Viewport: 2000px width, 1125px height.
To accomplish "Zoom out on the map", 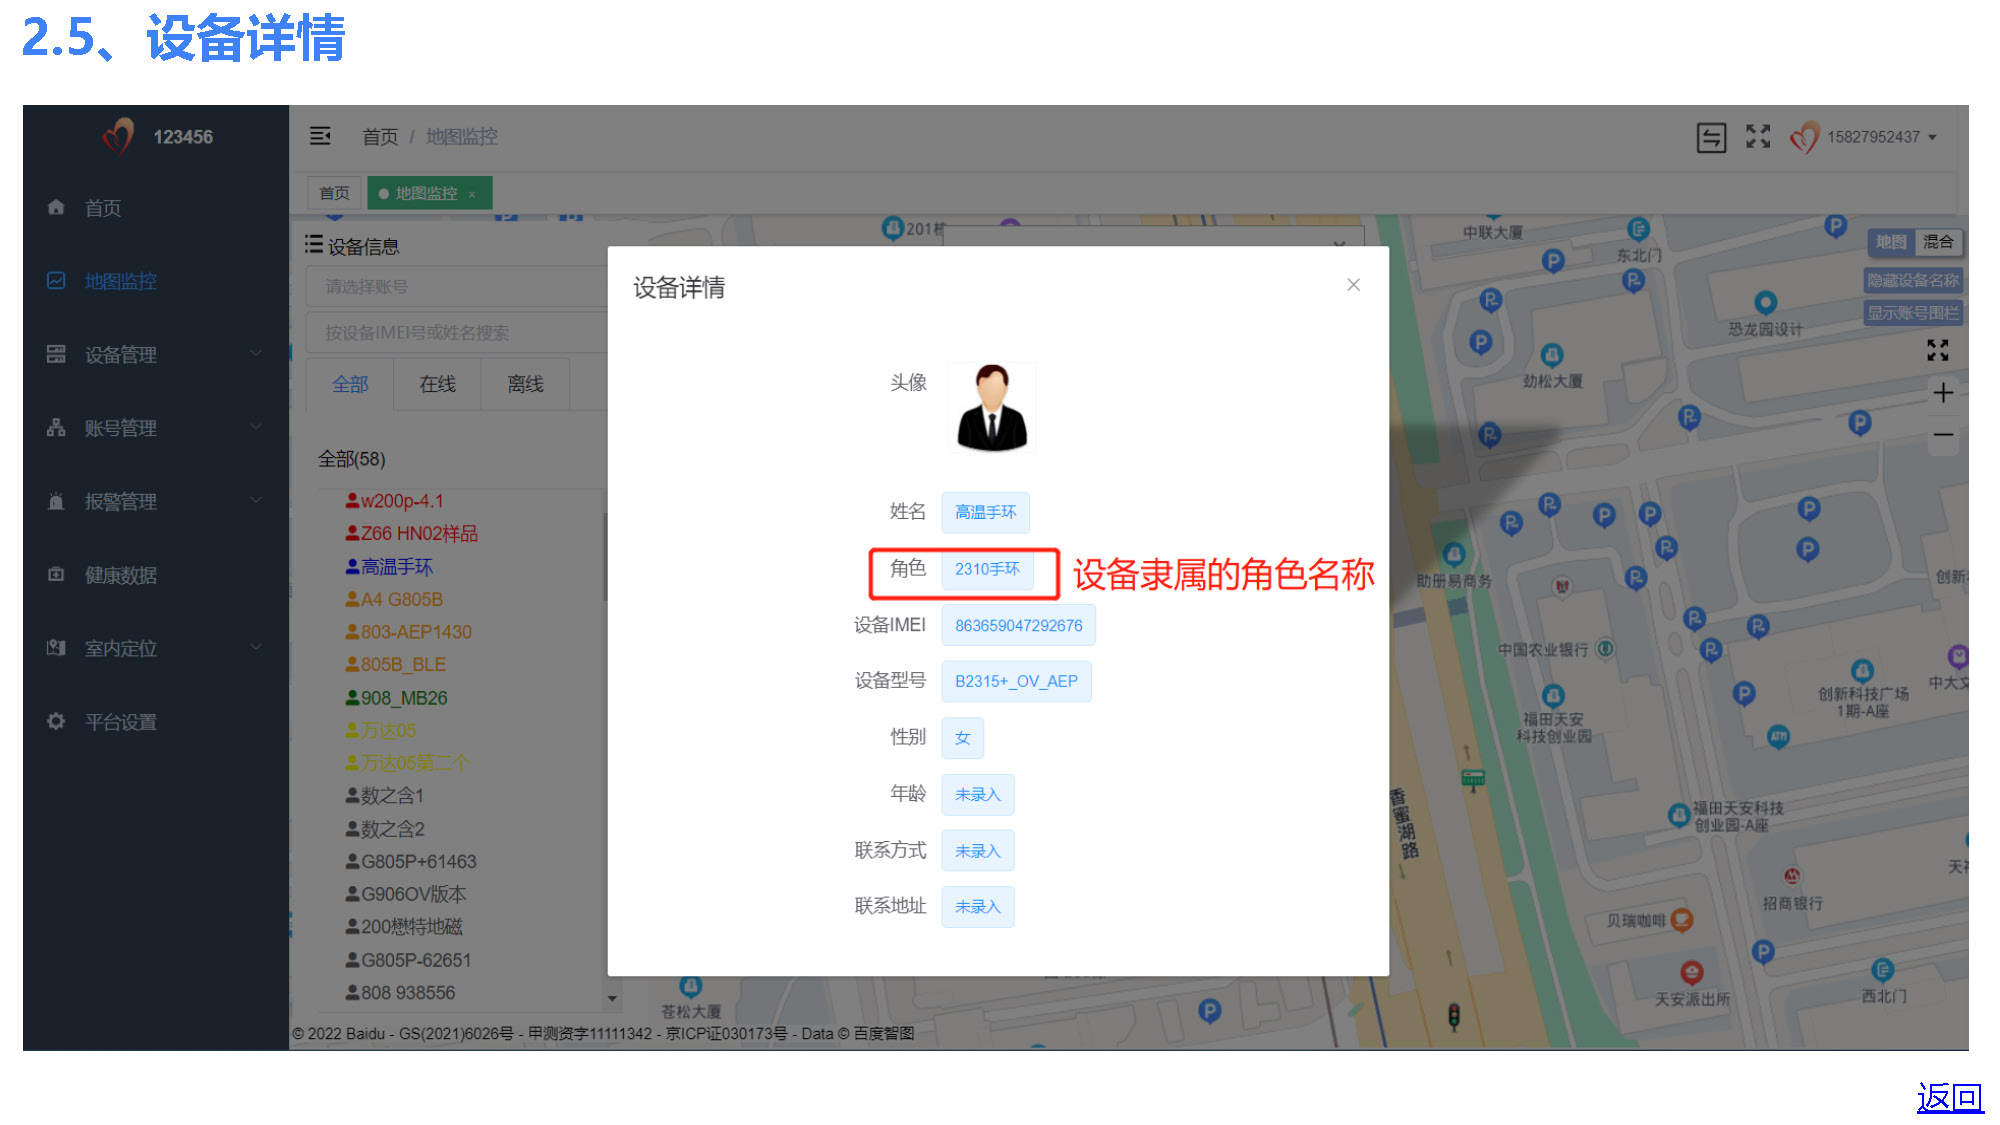I will (x=1943, y=435).
